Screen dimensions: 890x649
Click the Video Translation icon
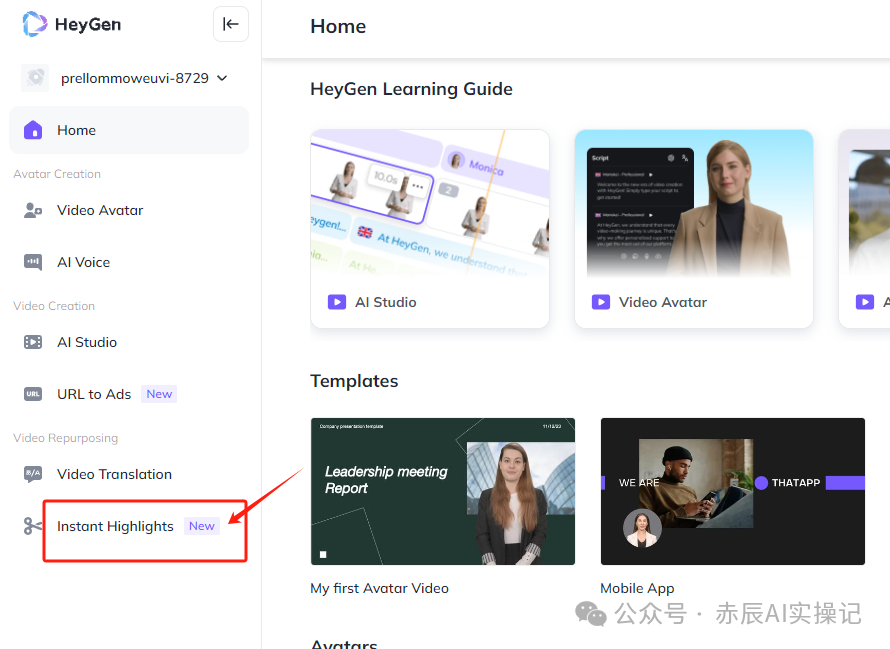pos(33,474)
